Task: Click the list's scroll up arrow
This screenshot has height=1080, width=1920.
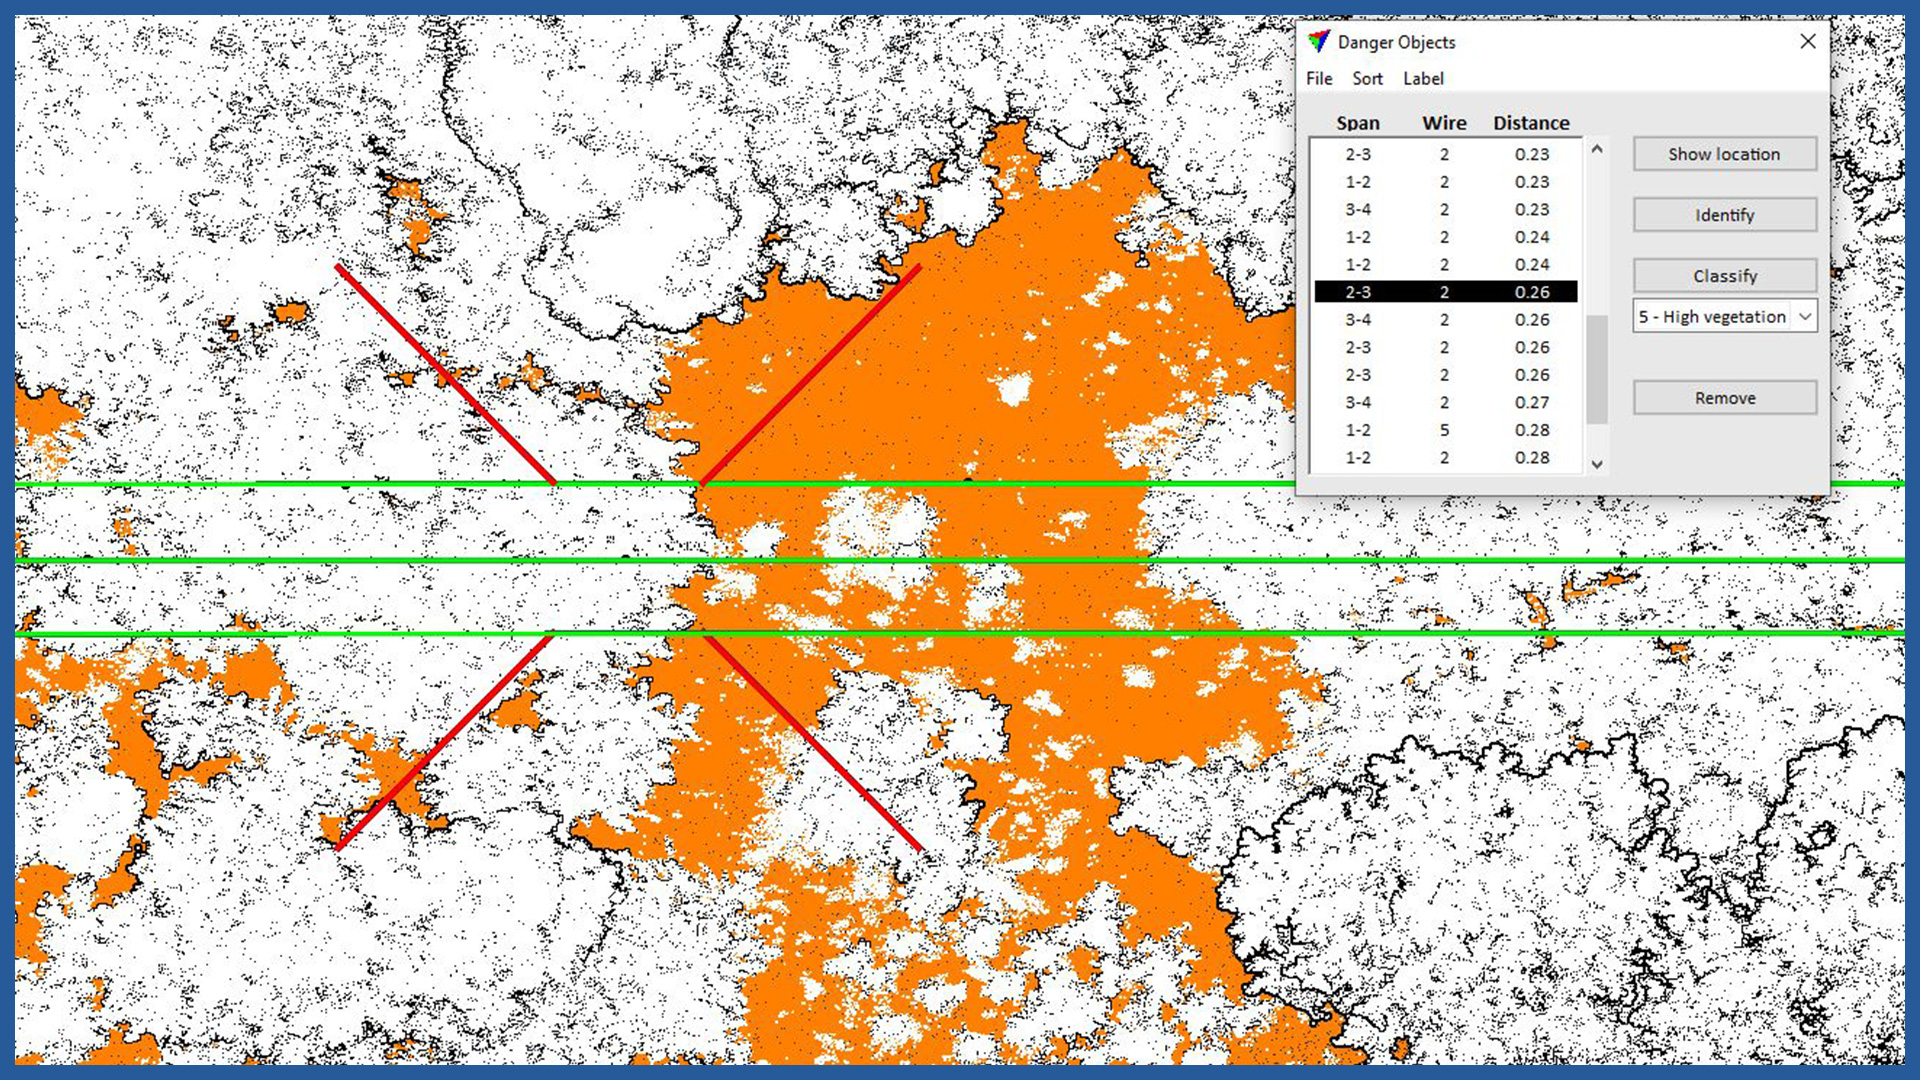Action: coord(1597,149)
